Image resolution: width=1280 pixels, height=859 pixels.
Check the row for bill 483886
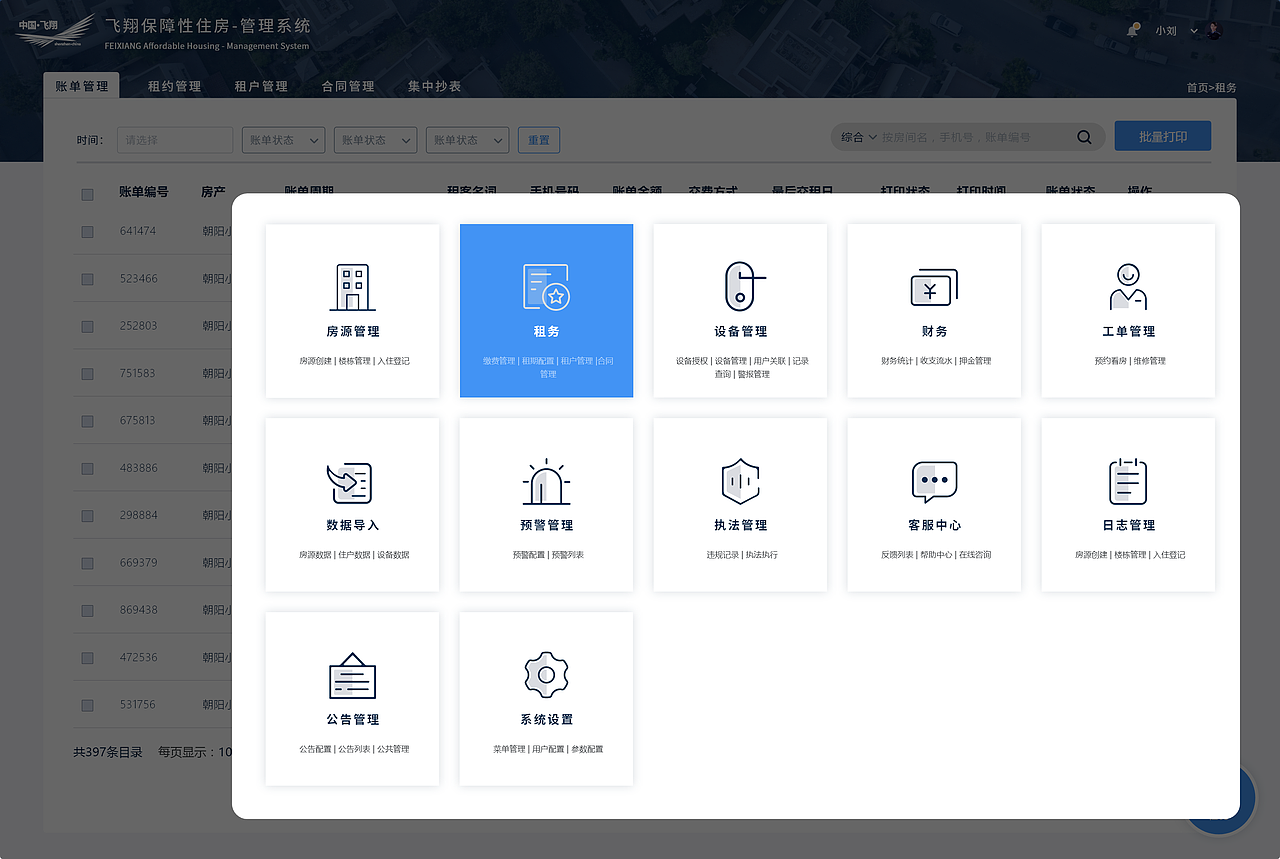click(x=87, y=468)
